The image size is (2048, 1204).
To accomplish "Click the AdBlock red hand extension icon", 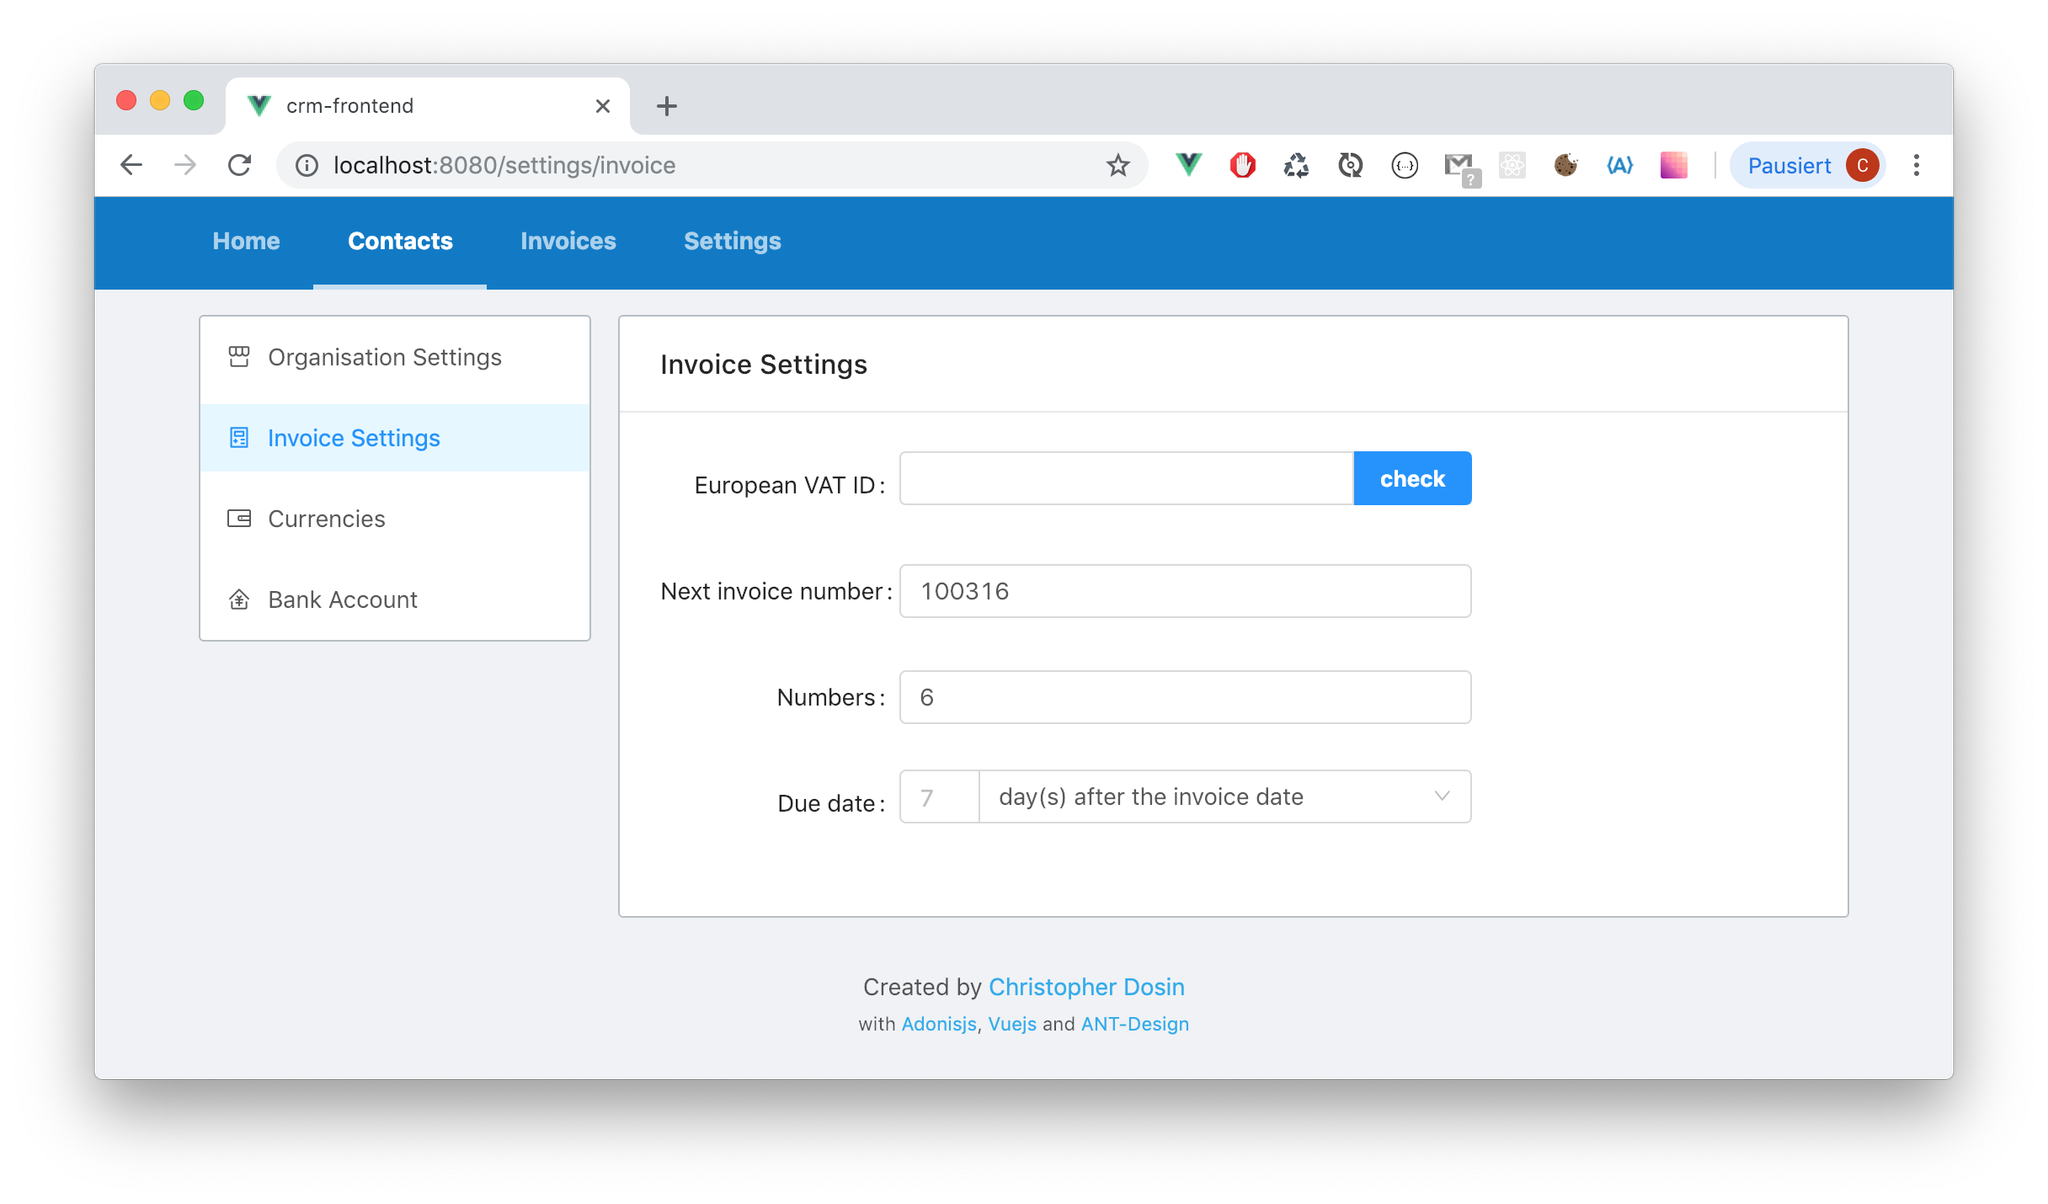I will [1242, 165].
